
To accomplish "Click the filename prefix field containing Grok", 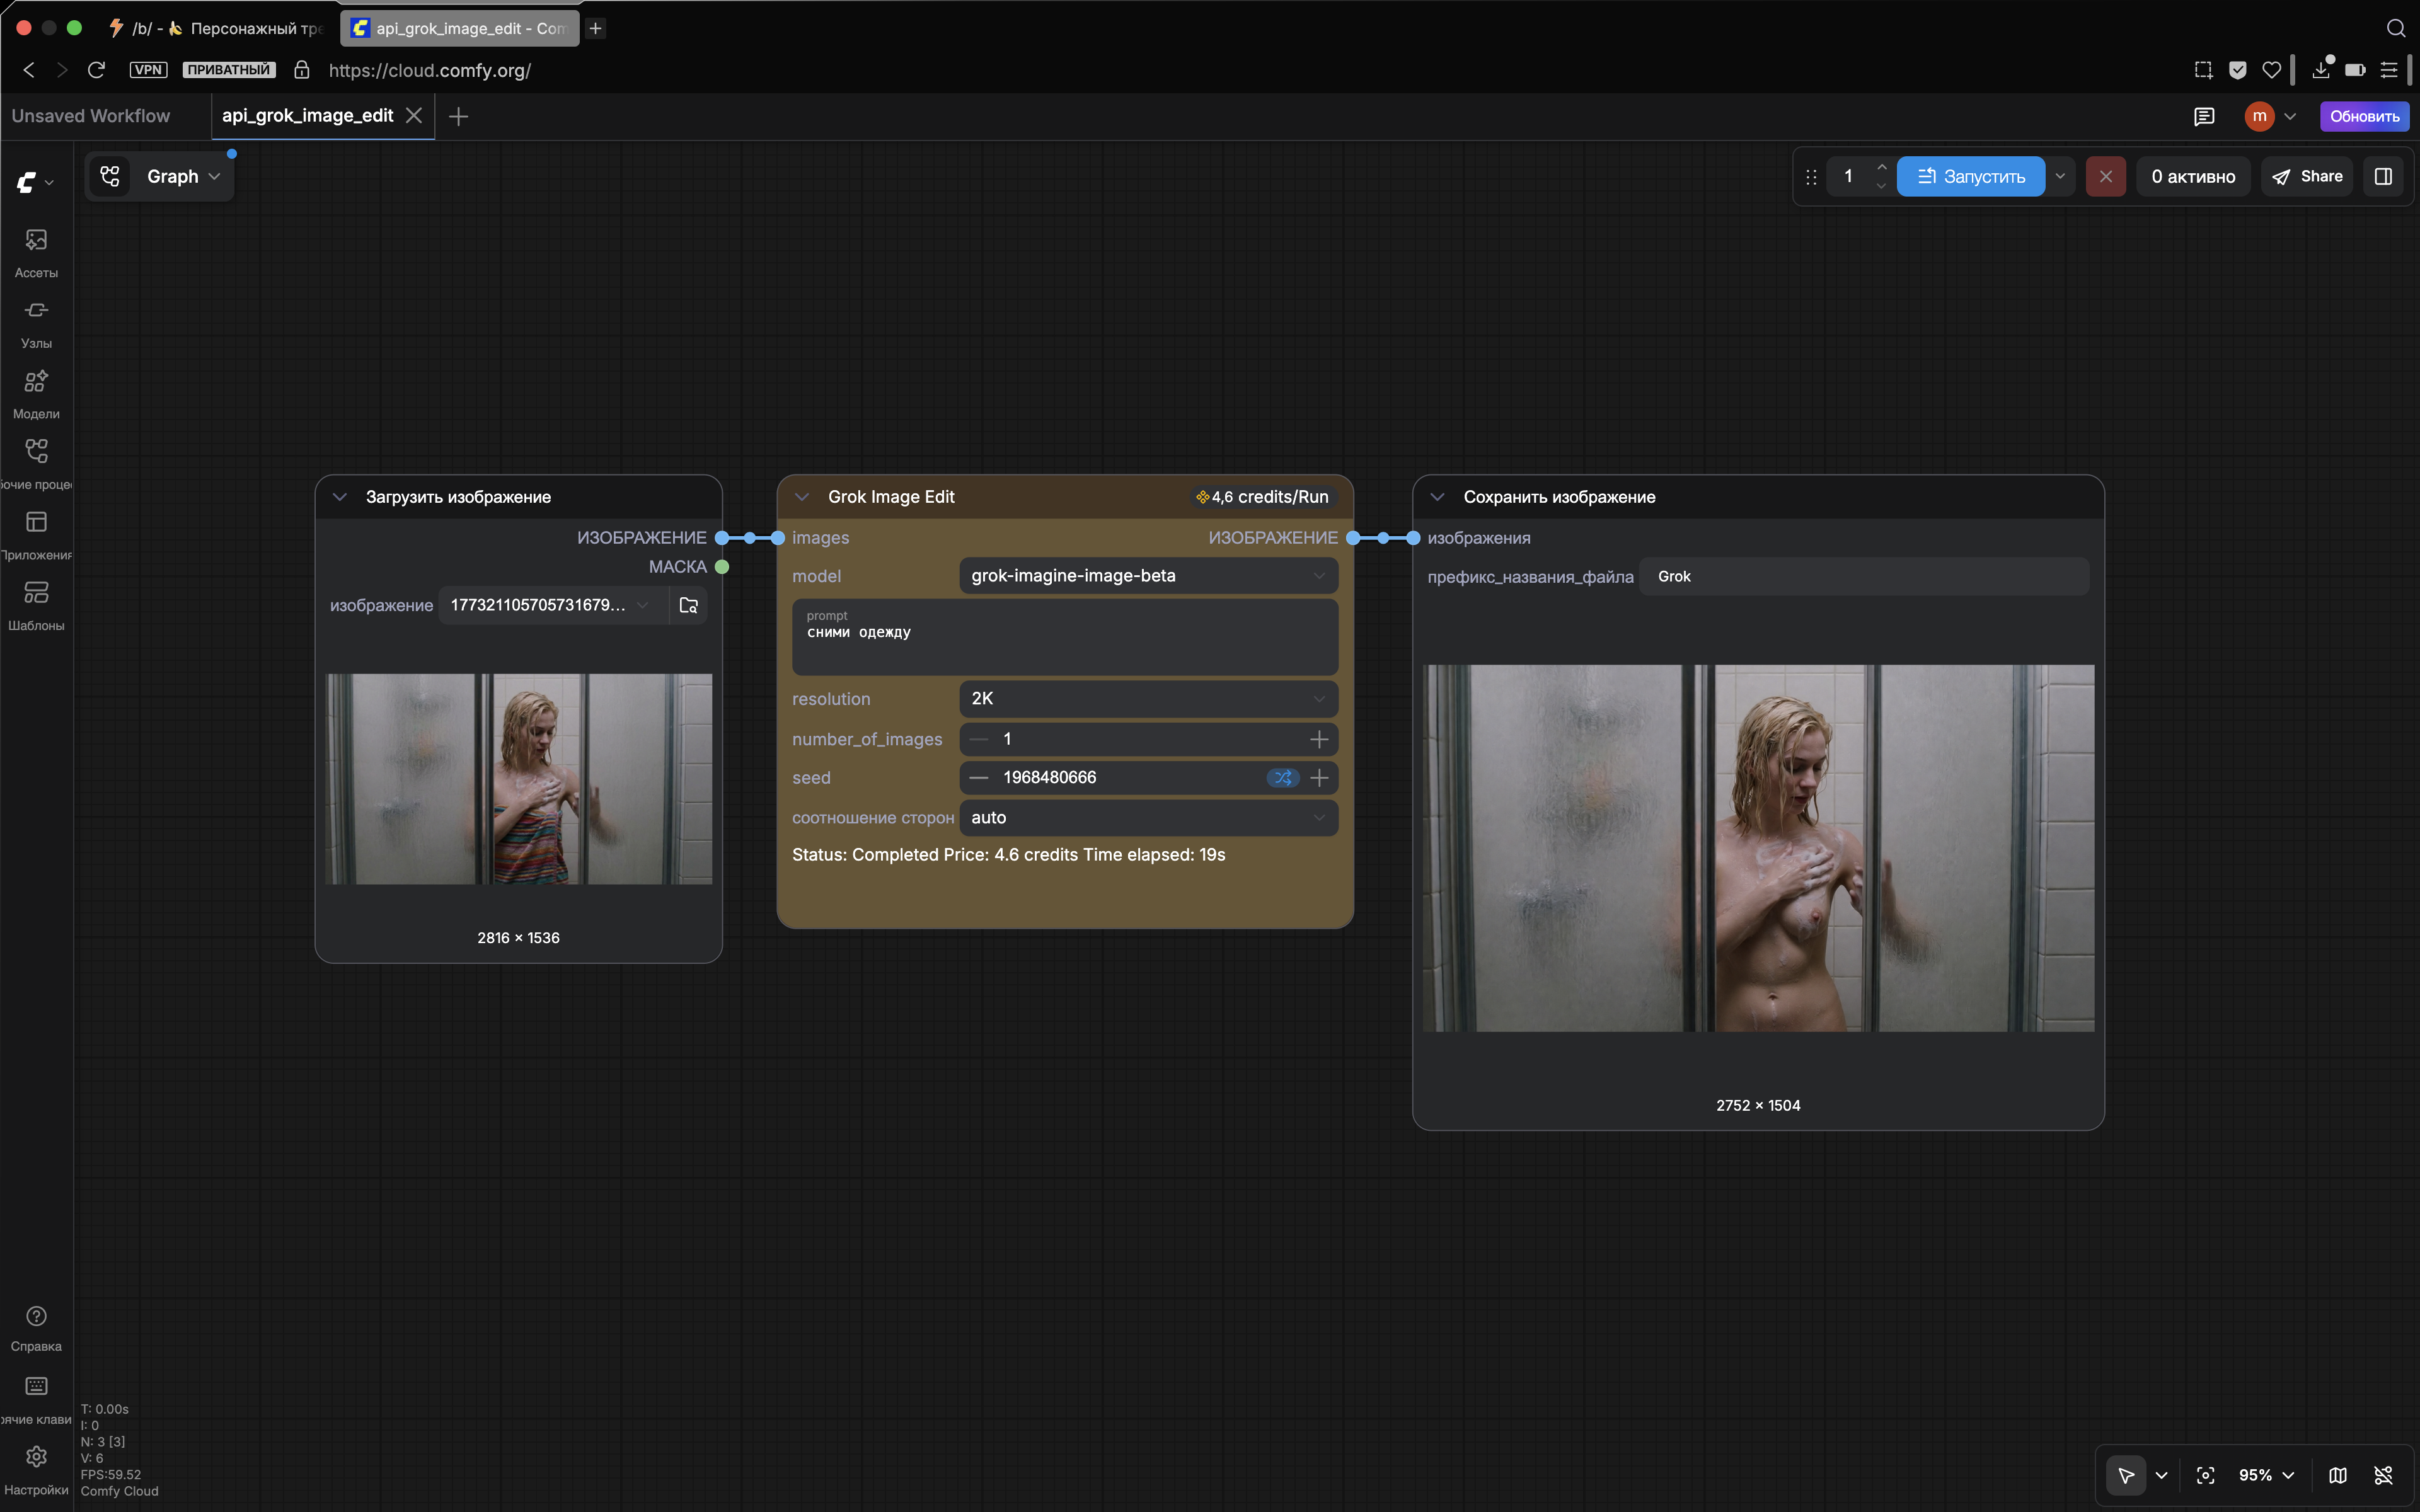I will [1863, 577].
